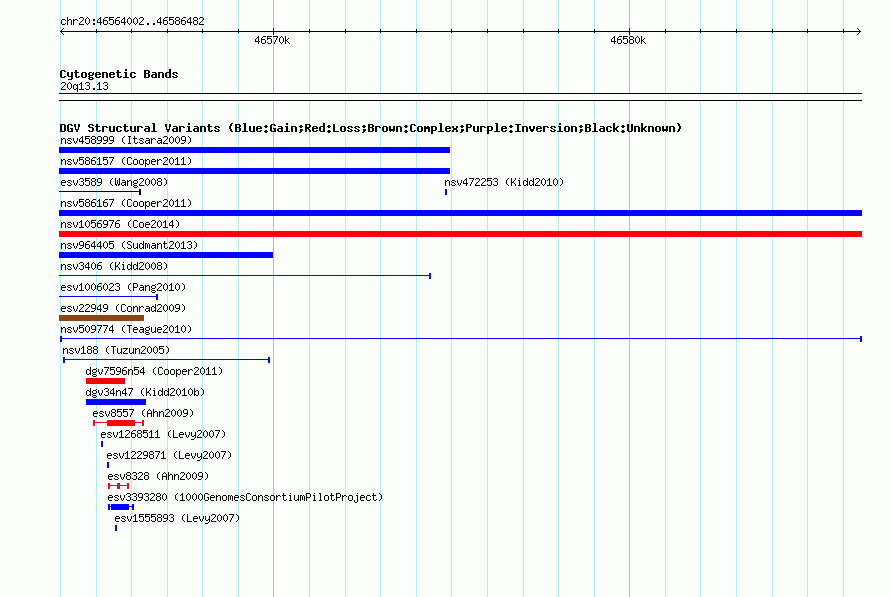
Task: Open the nsv472253 (Kidd2010) label
Action: (504, 182)
